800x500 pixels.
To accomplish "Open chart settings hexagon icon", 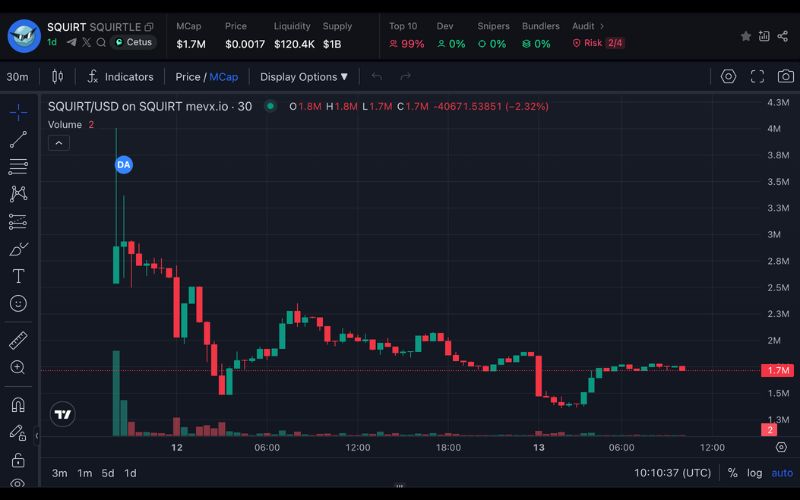I will 729,77.
